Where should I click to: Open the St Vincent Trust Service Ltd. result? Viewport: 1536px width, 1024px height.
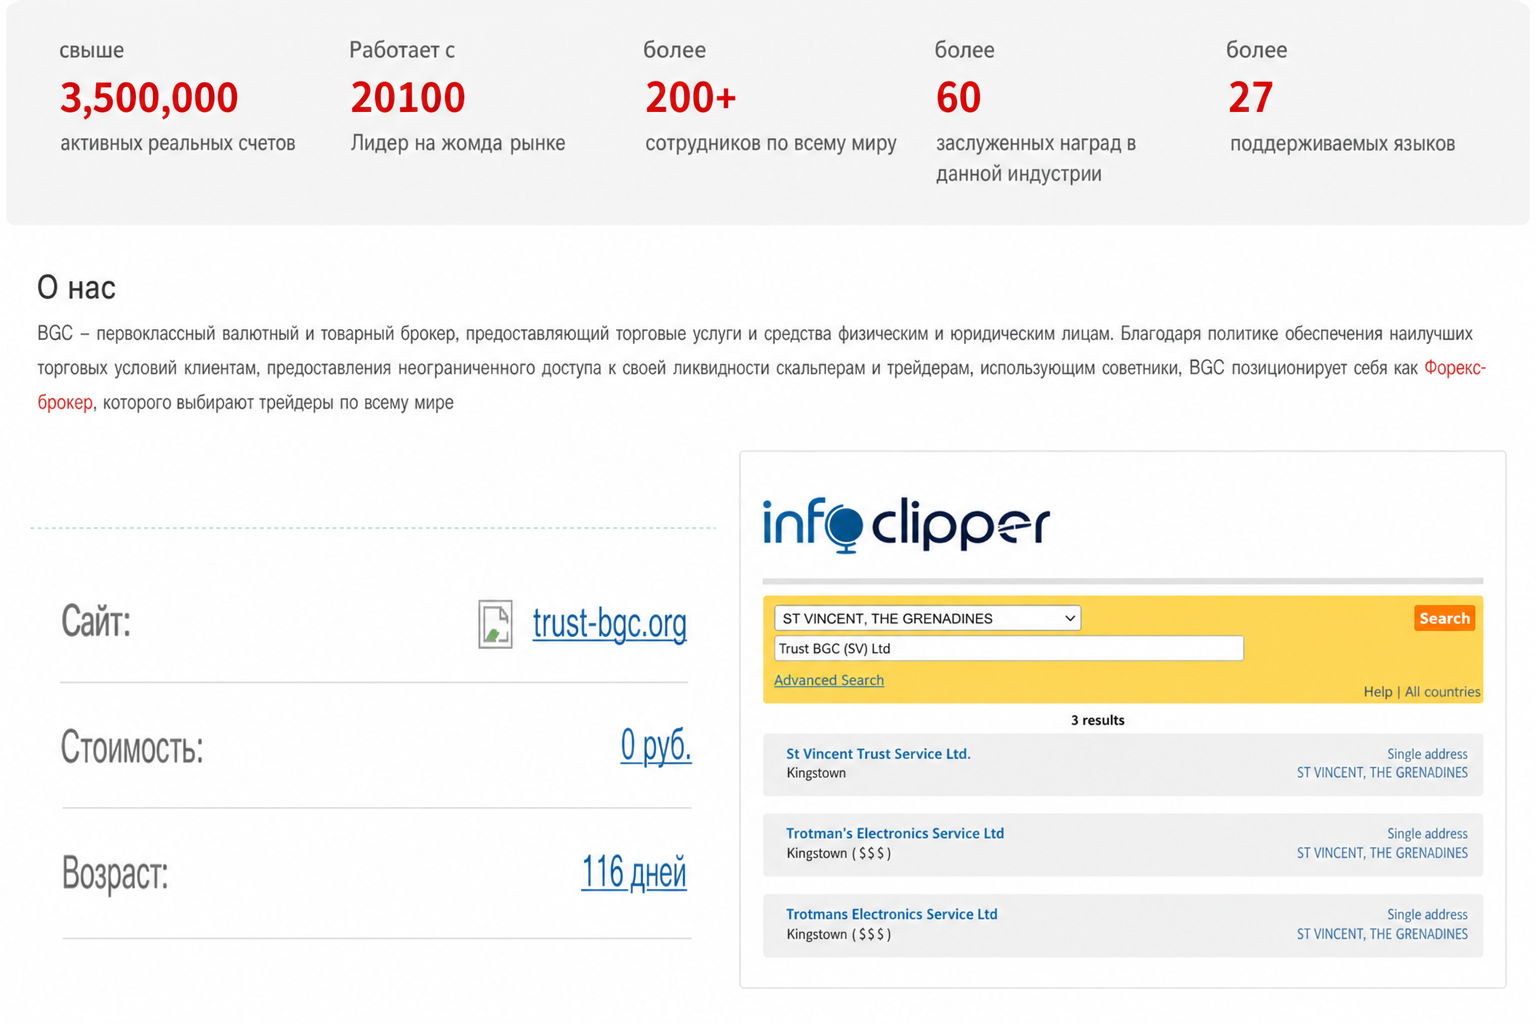[878, 754]
